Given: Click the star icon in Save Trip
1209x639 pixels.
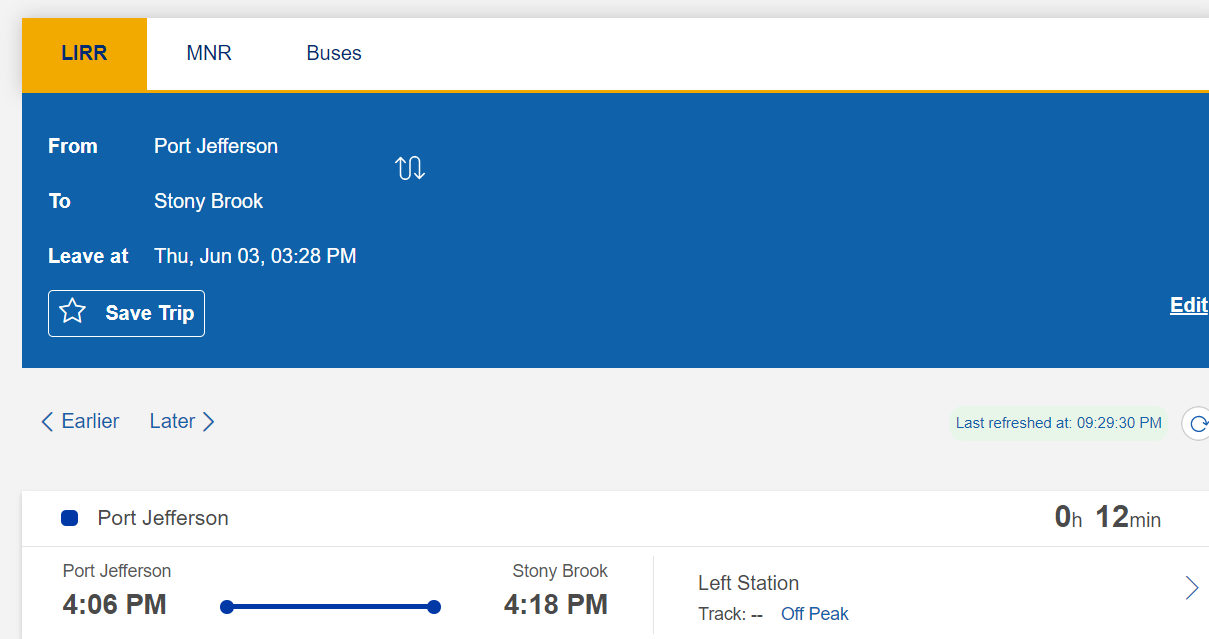Looking at the screenshot, I should tap(73, 312).
